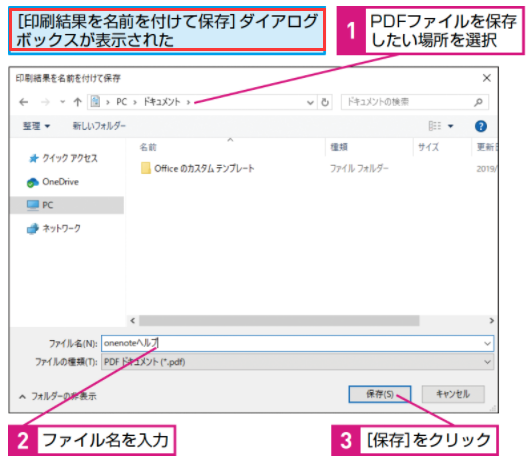
Task: Click the ファイル フォルダー type cell
Action: (359, 168)
